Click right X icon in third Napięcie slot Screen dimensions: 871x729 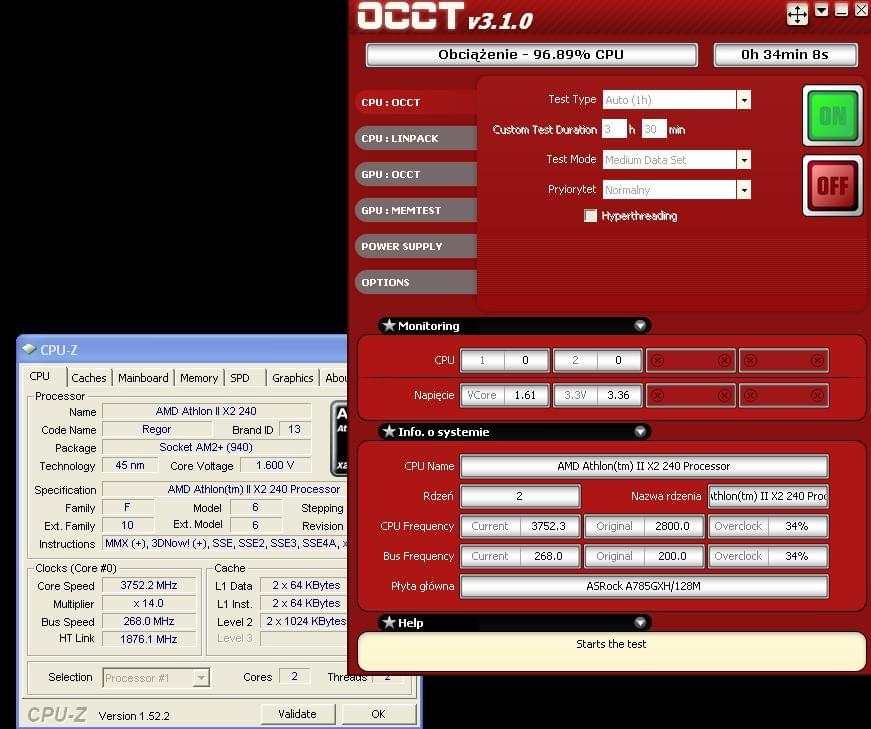click(x=724, y=396)
